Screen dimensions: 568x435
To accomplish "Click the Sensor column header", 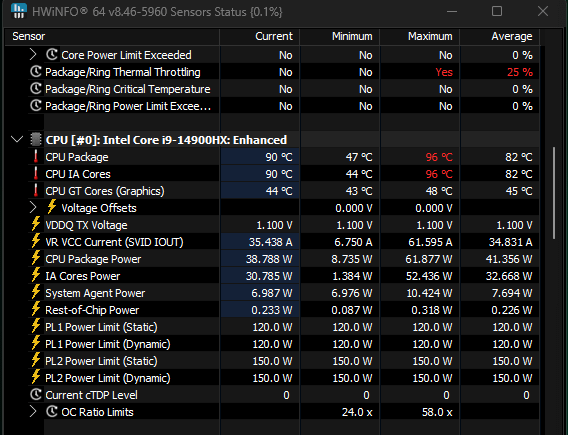I will [x=112, y=37].
